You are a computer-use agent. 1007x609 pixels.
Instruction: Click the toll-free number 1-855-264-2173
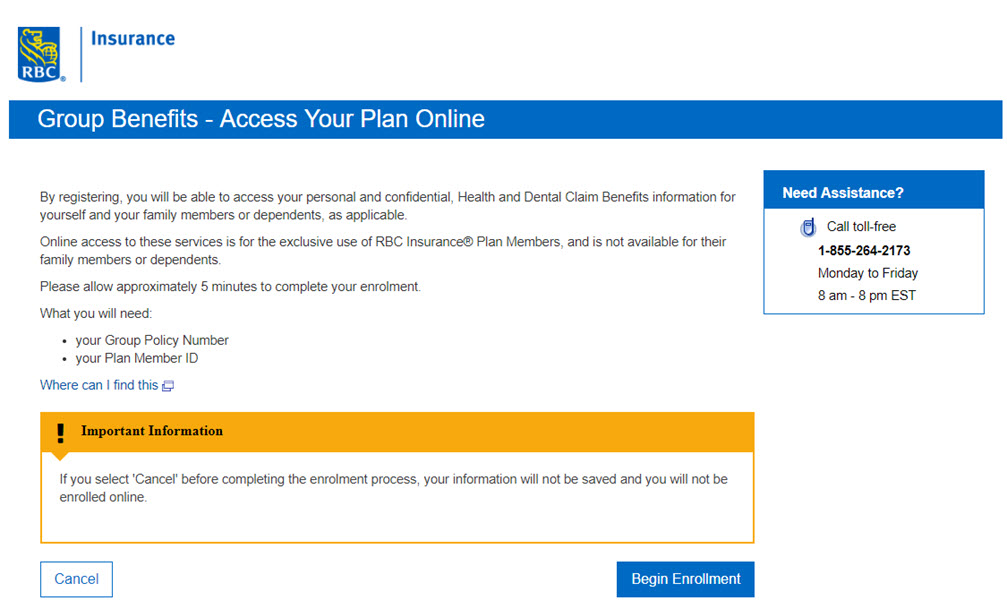pos(864,251)
